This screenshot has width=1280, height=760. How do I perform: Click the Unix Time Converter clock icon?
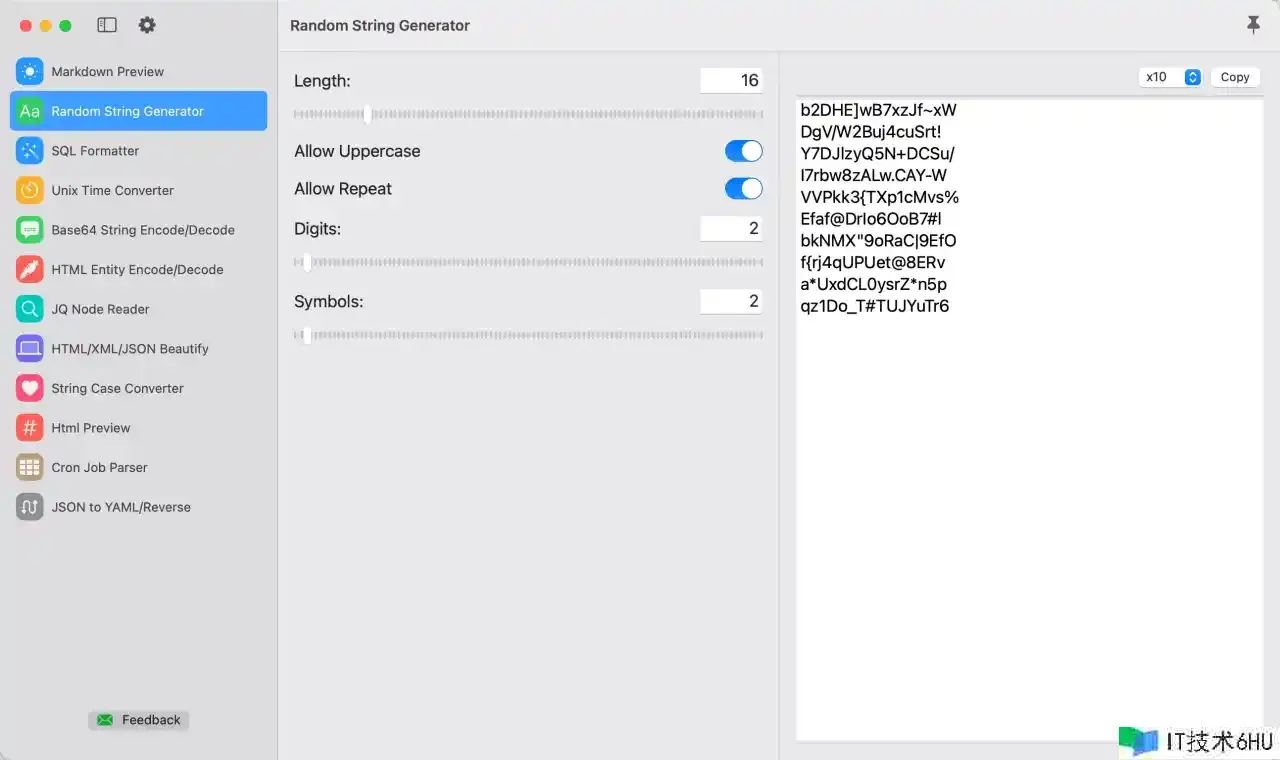pos(30,190)
